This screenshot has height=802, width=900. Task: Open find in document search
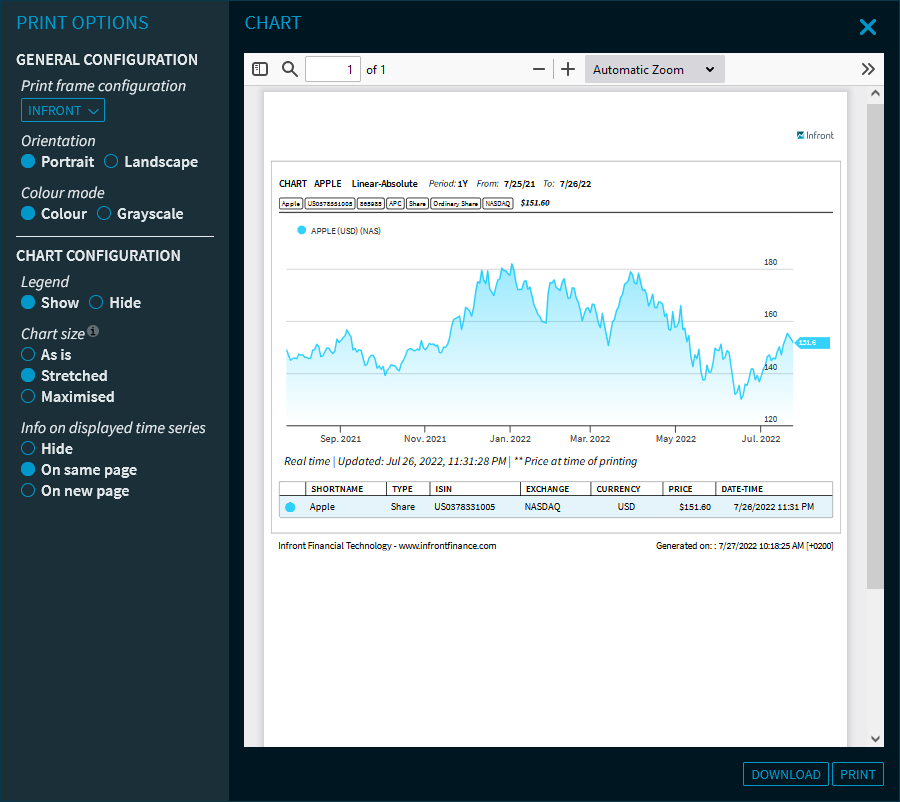coord(290,69)
